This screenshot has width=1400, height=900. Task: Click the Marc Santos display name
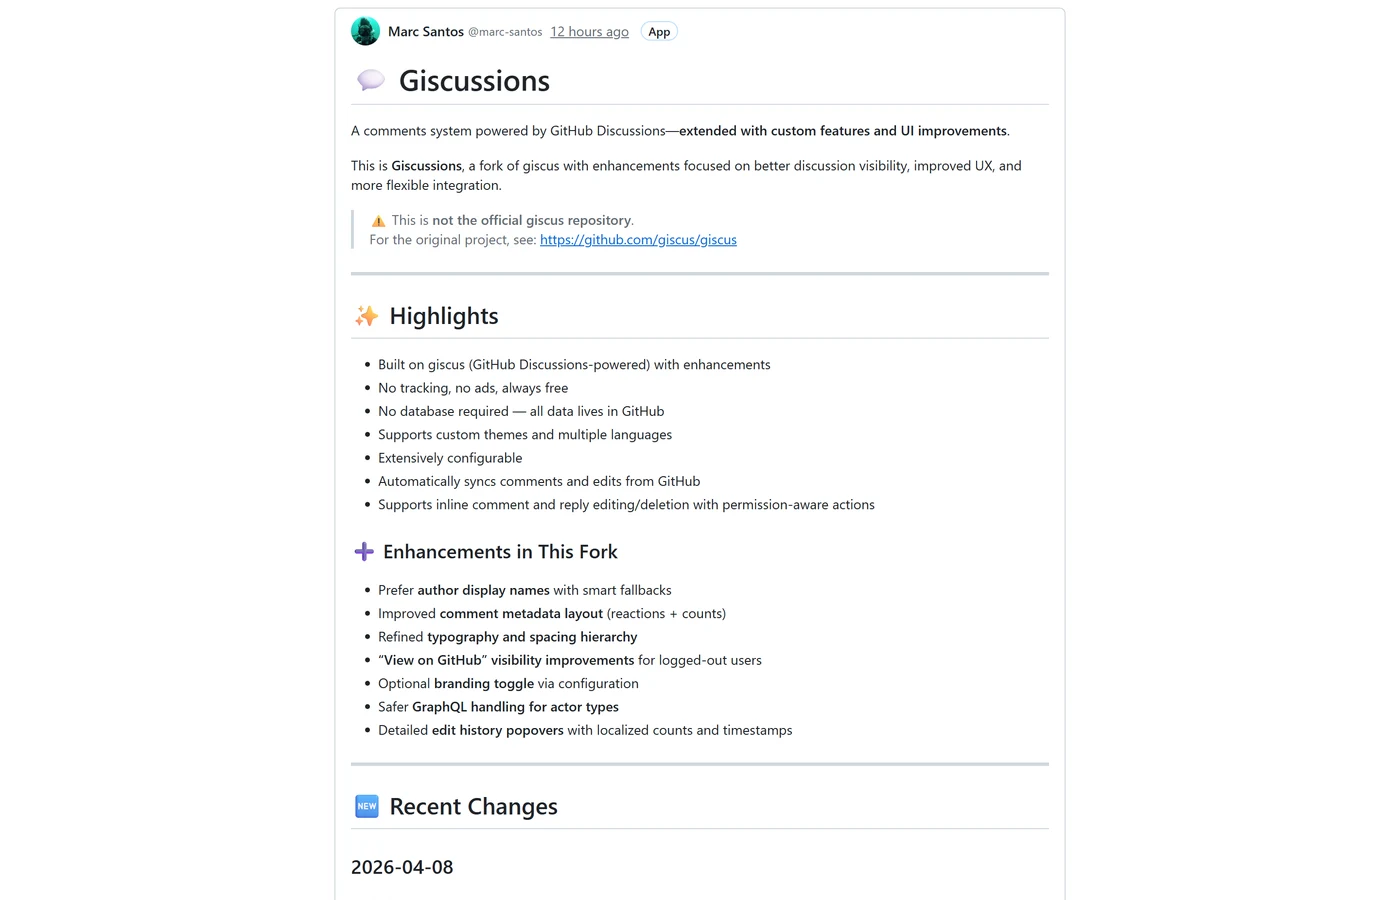pos(425,31)
